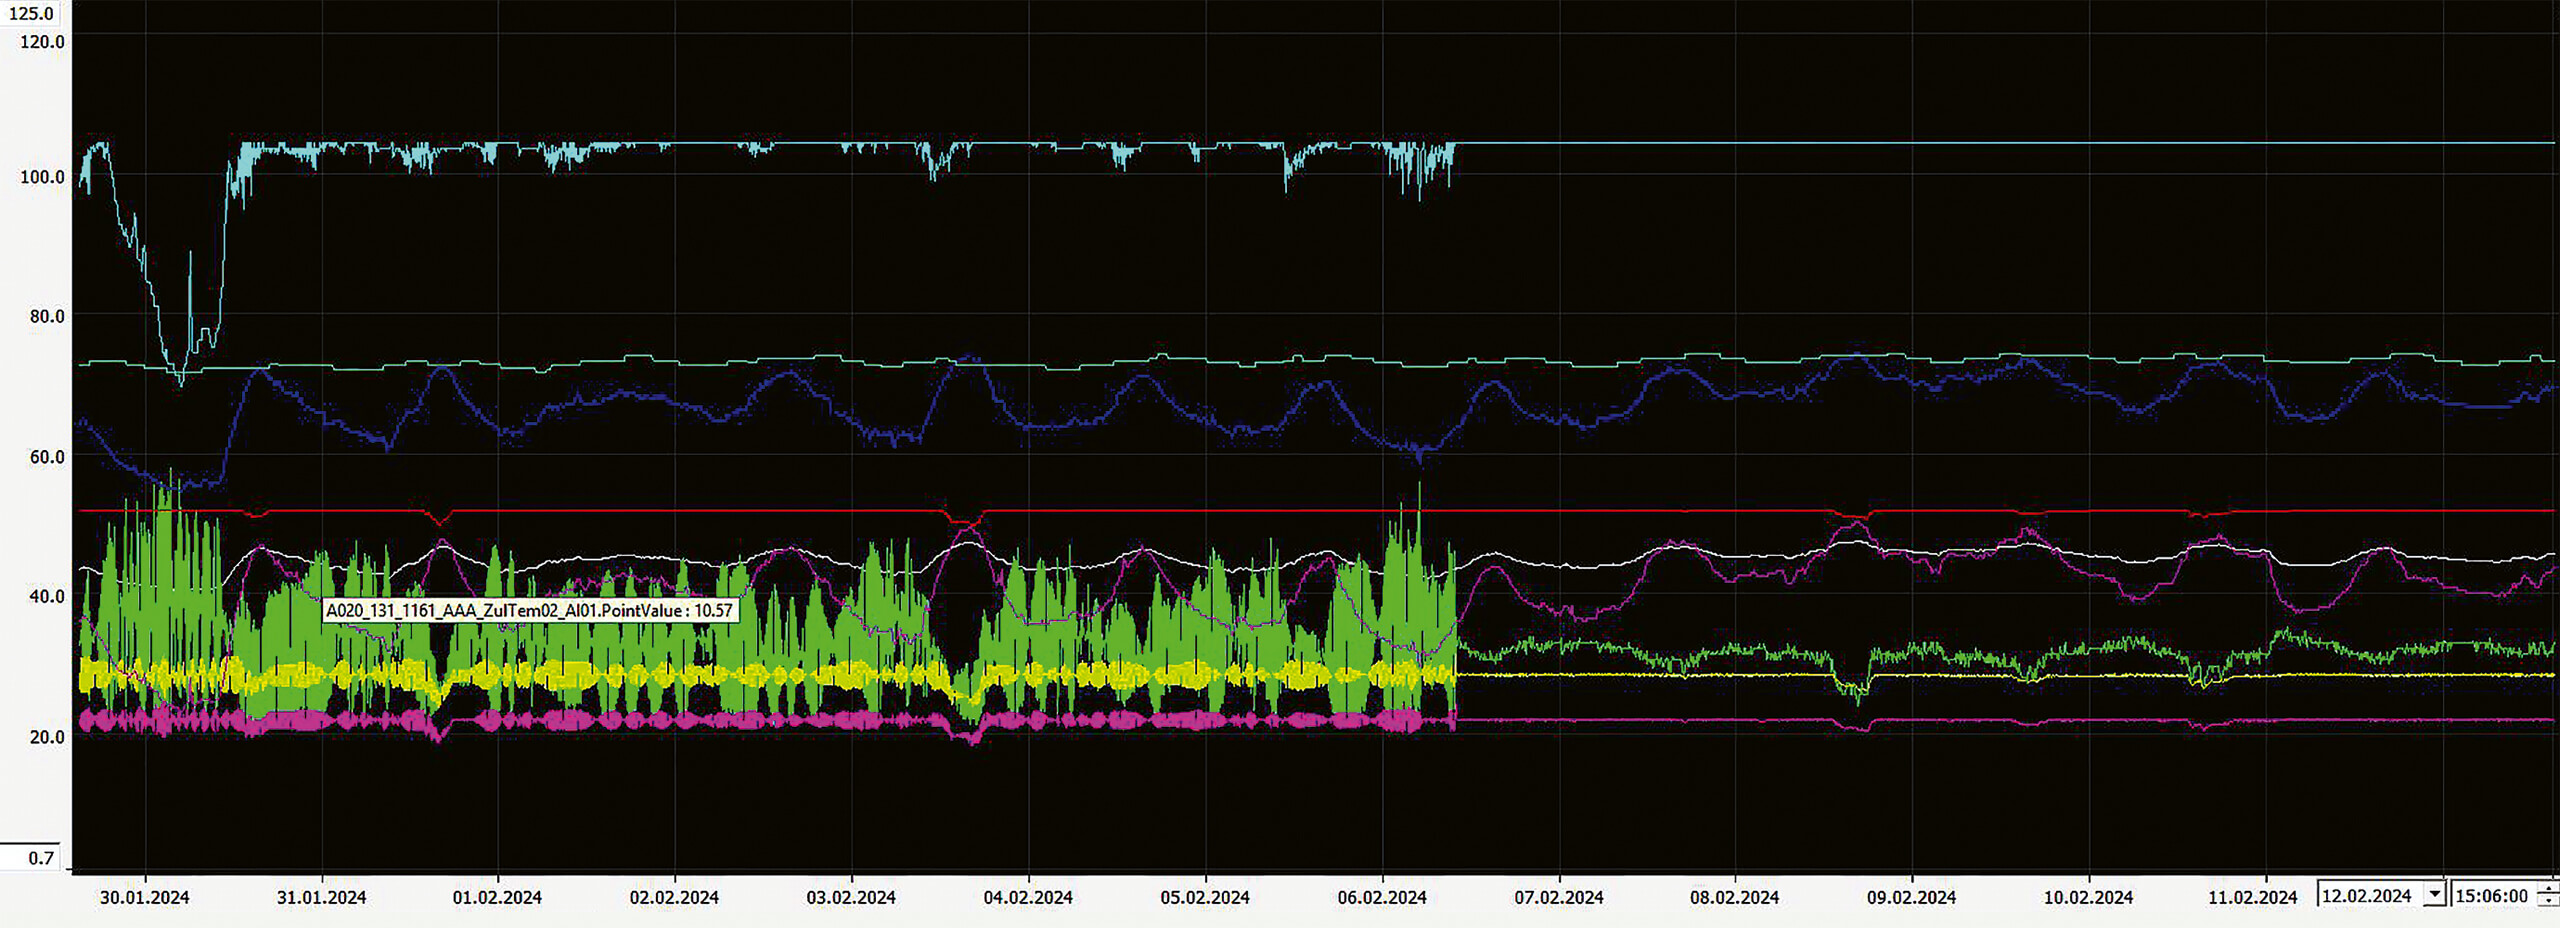Select the 31.01.2024 marker on the time axis
Screen dimensions: 2560x928
[x=321, y=897]
